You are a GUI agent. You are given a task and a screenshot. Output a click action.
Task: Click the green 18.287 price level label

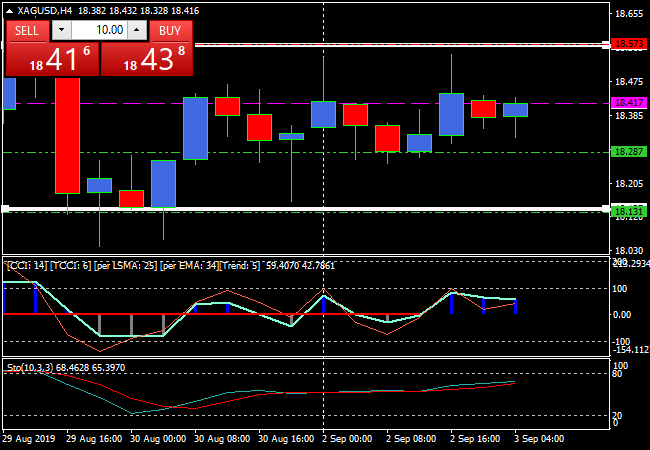pyautogui.click(x=628, y=152)
